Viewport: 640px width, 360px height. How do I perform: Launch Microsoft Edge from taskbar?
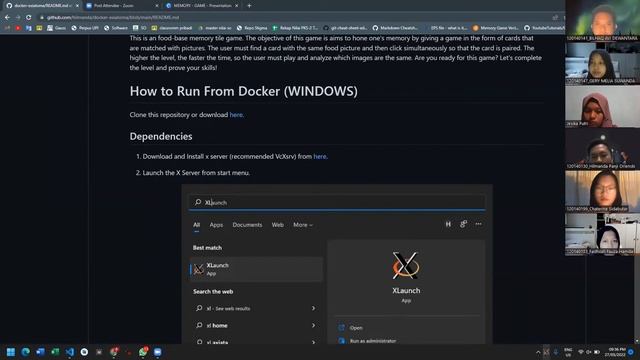click(x=25, y=352)
